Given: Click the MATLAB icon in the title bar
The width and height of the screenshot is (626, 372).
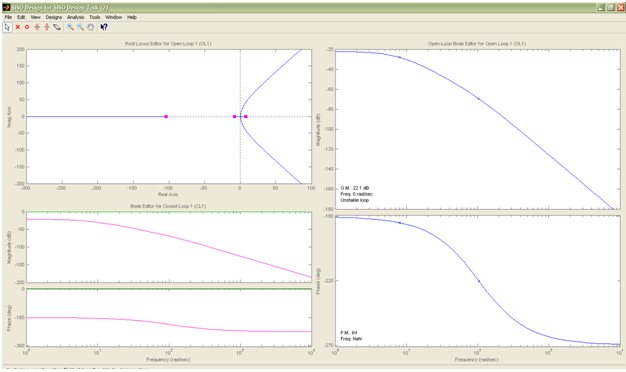Looking at the screenshot, I should click(6, 7).
